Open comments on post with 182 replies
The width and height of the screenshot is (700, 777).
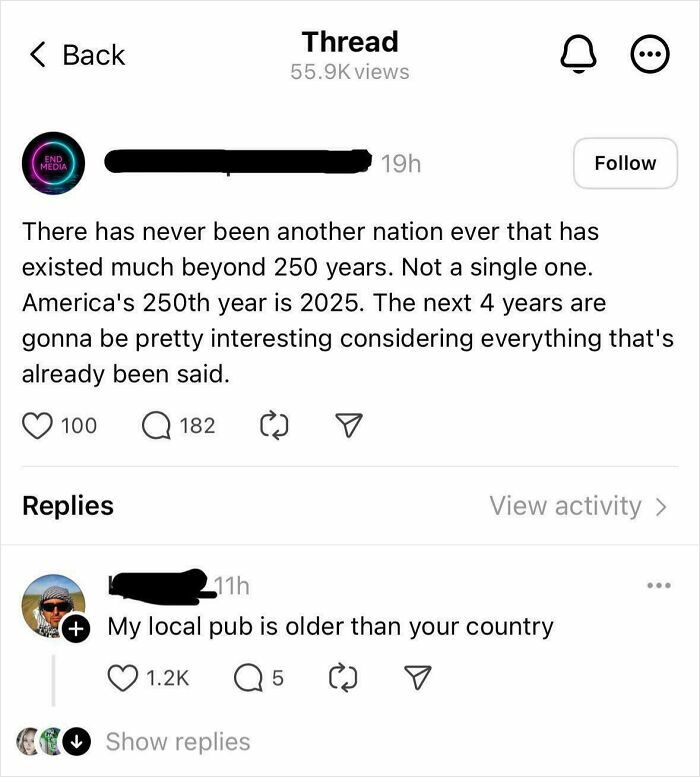pos(157,426)
